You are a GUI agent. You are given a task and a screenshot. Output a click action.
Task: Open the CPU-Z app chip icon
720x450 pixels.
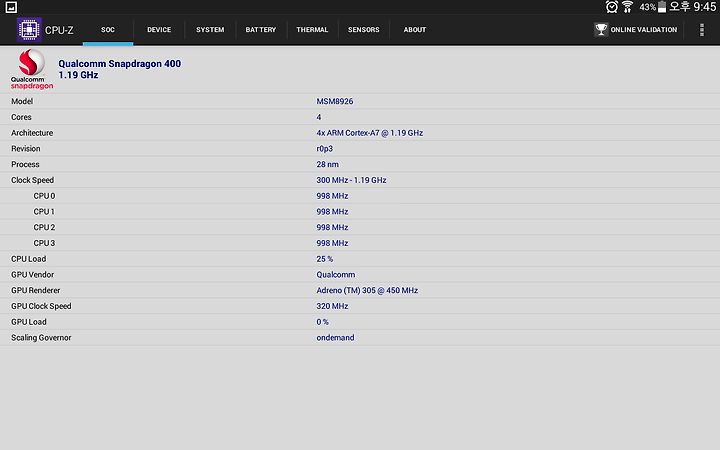(29, 30)
